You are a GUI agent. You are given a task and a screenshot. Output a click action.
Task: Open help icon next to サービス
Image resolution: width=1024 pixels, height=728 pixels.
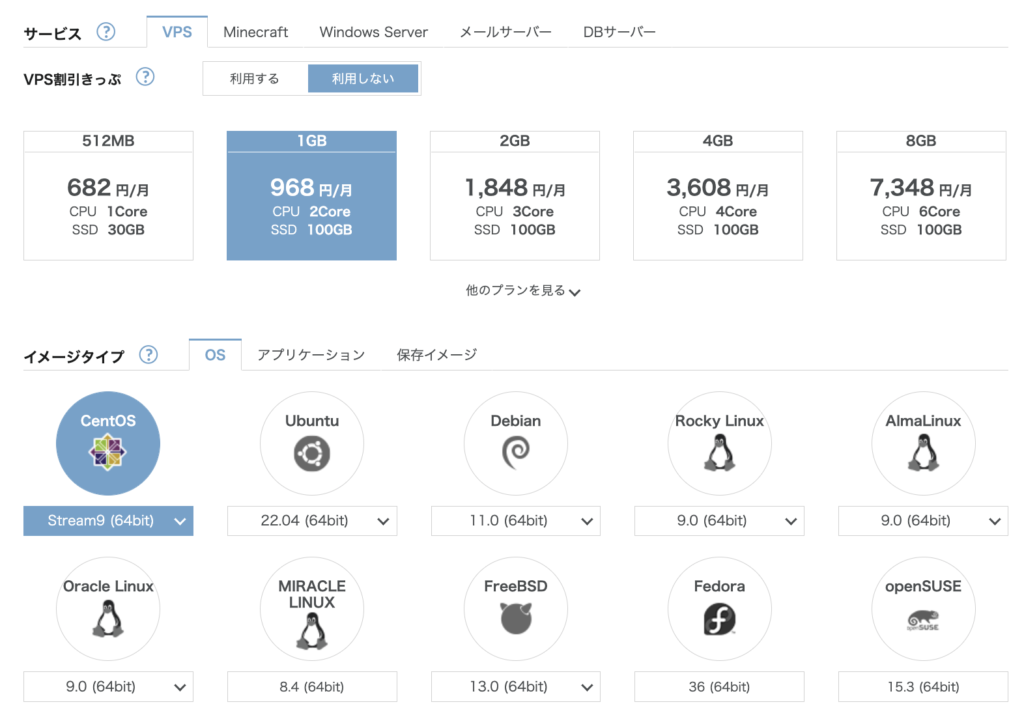pyautogui.click(x=106, y=31)
